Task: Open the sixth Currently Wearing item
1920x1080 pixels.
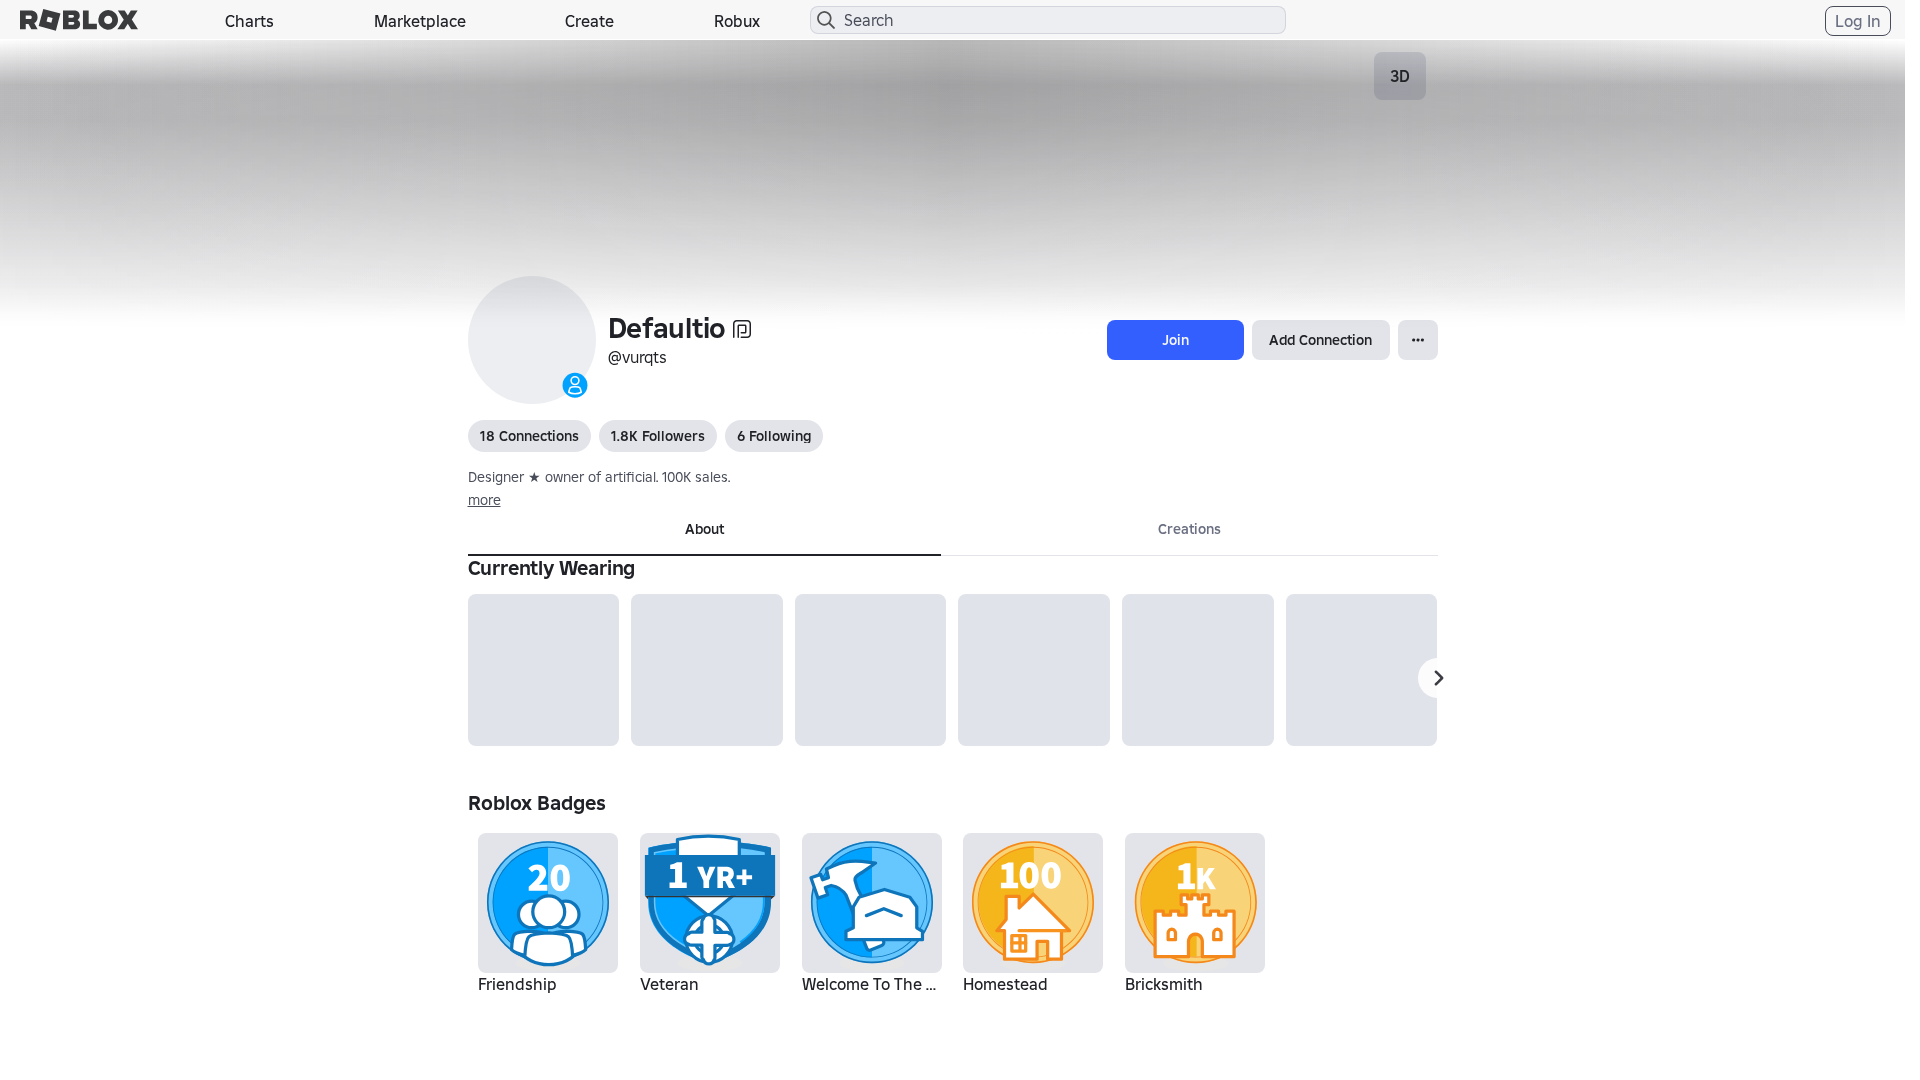Action: click(1361, 670)
